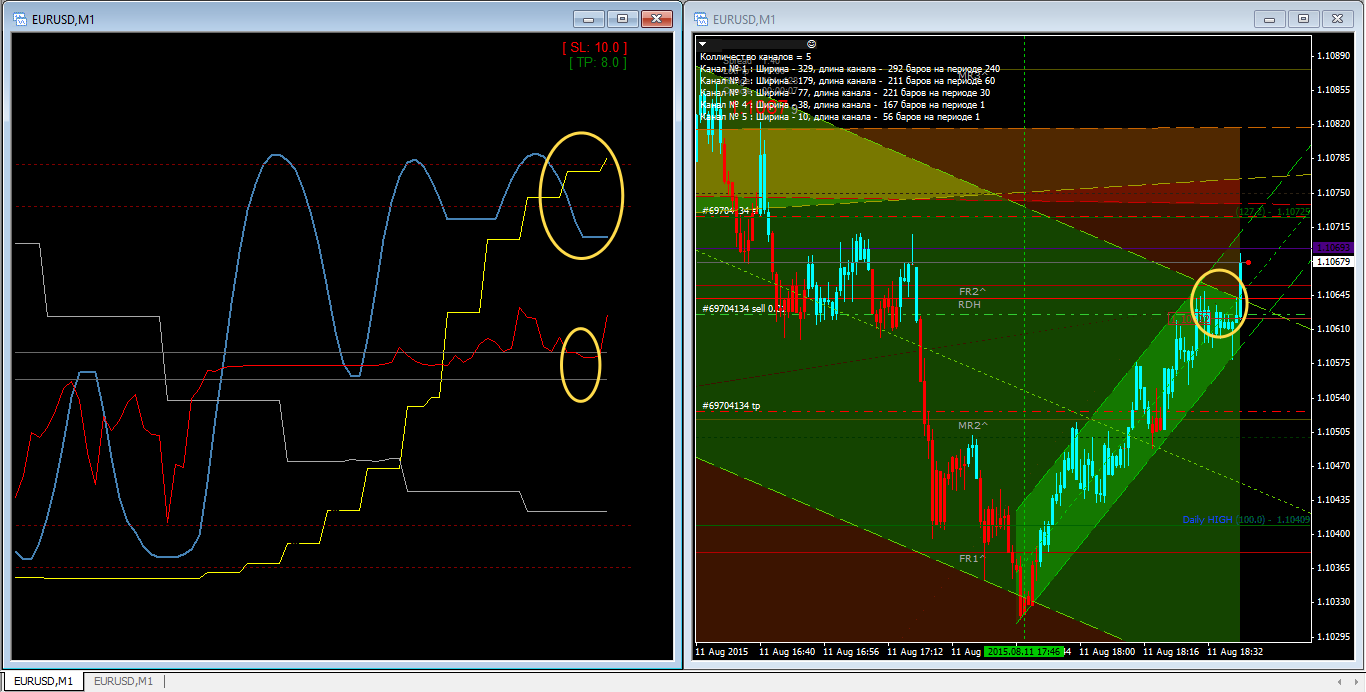Maximize the right EURUSD,M1 chart window
Image resolution: width=1366 pixels, height=692 pixels.
[1303, 18]
